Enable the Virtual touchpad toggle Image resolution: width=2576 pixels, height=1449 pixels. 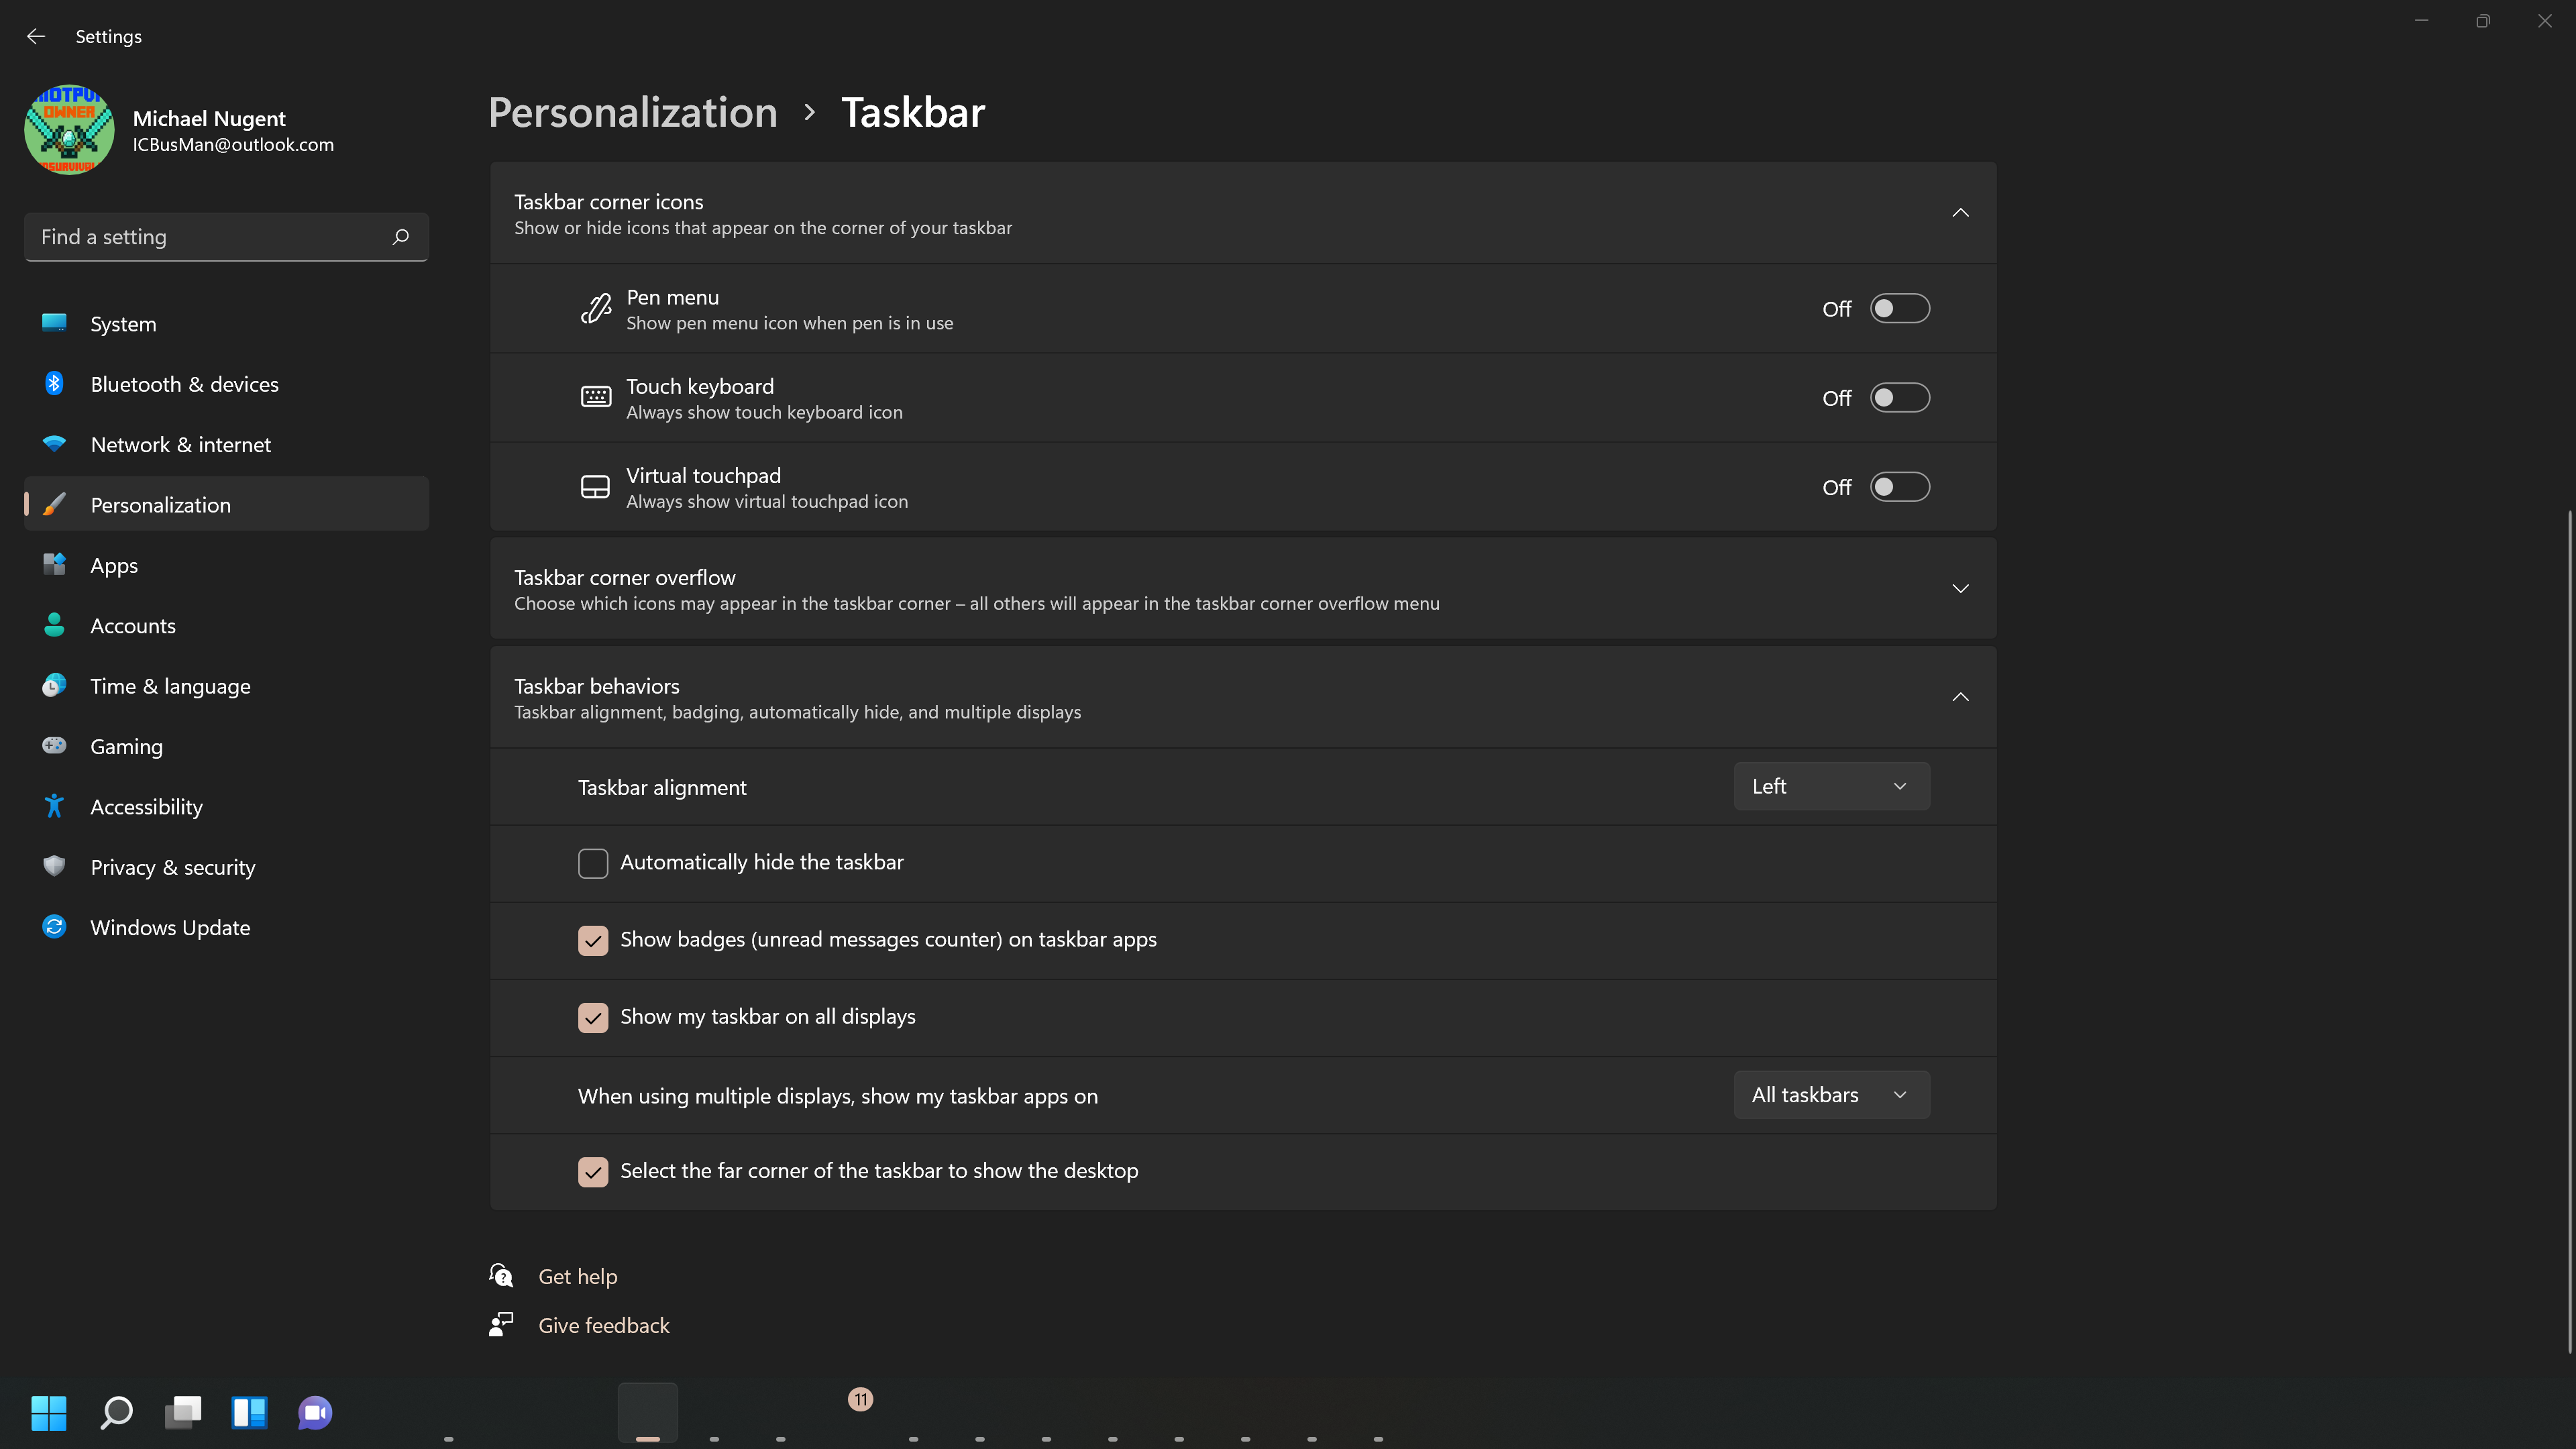tap(1899, 487)
